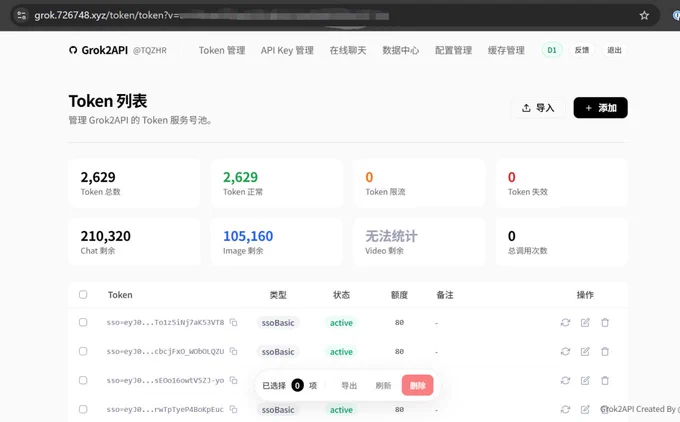This screenshot has width=680, height=422.
Task: Check the box for token ending -yo
Action: (83, 380)
